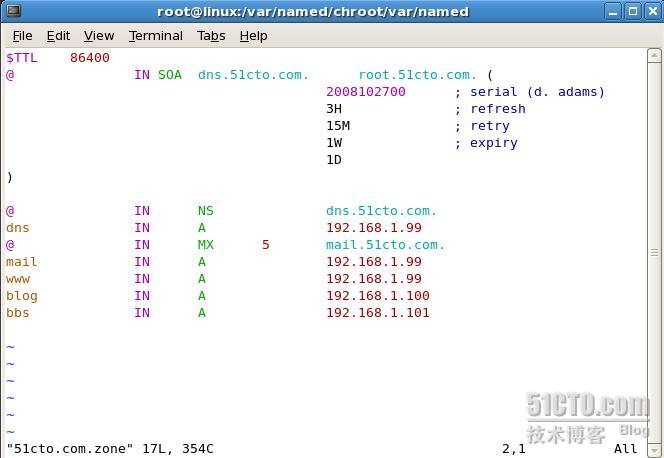The height and width of the screenshot is (458, 664).
Task: Click the 'mail' host name
Action: 22,262
